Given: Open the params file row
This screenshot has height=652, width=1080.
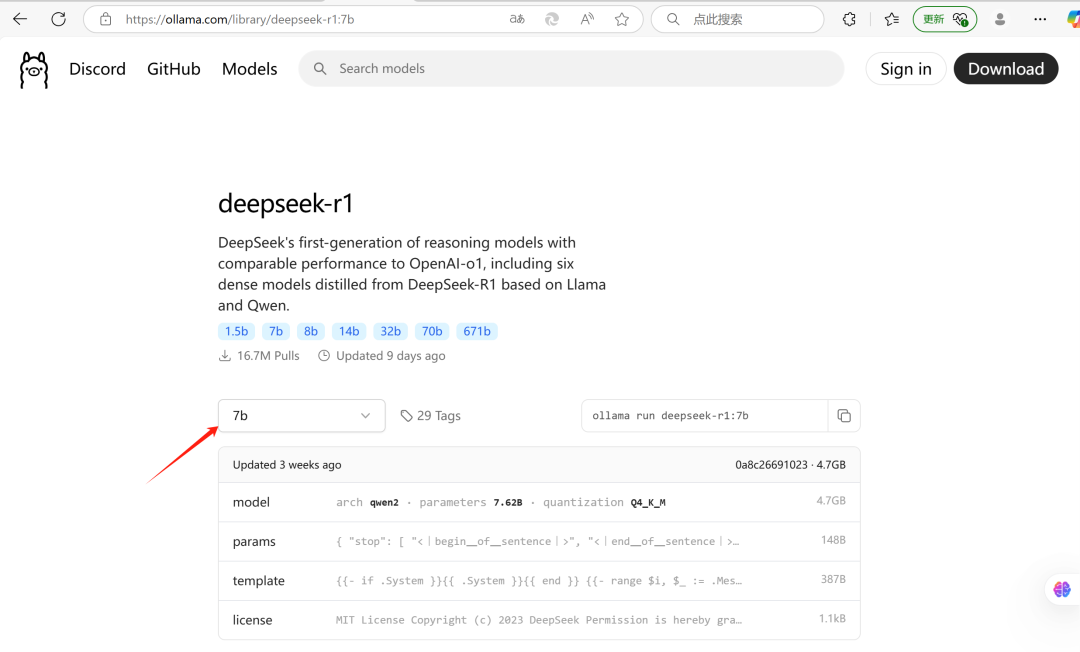Looking at the screenshot, I should click(x=539, y=541).
